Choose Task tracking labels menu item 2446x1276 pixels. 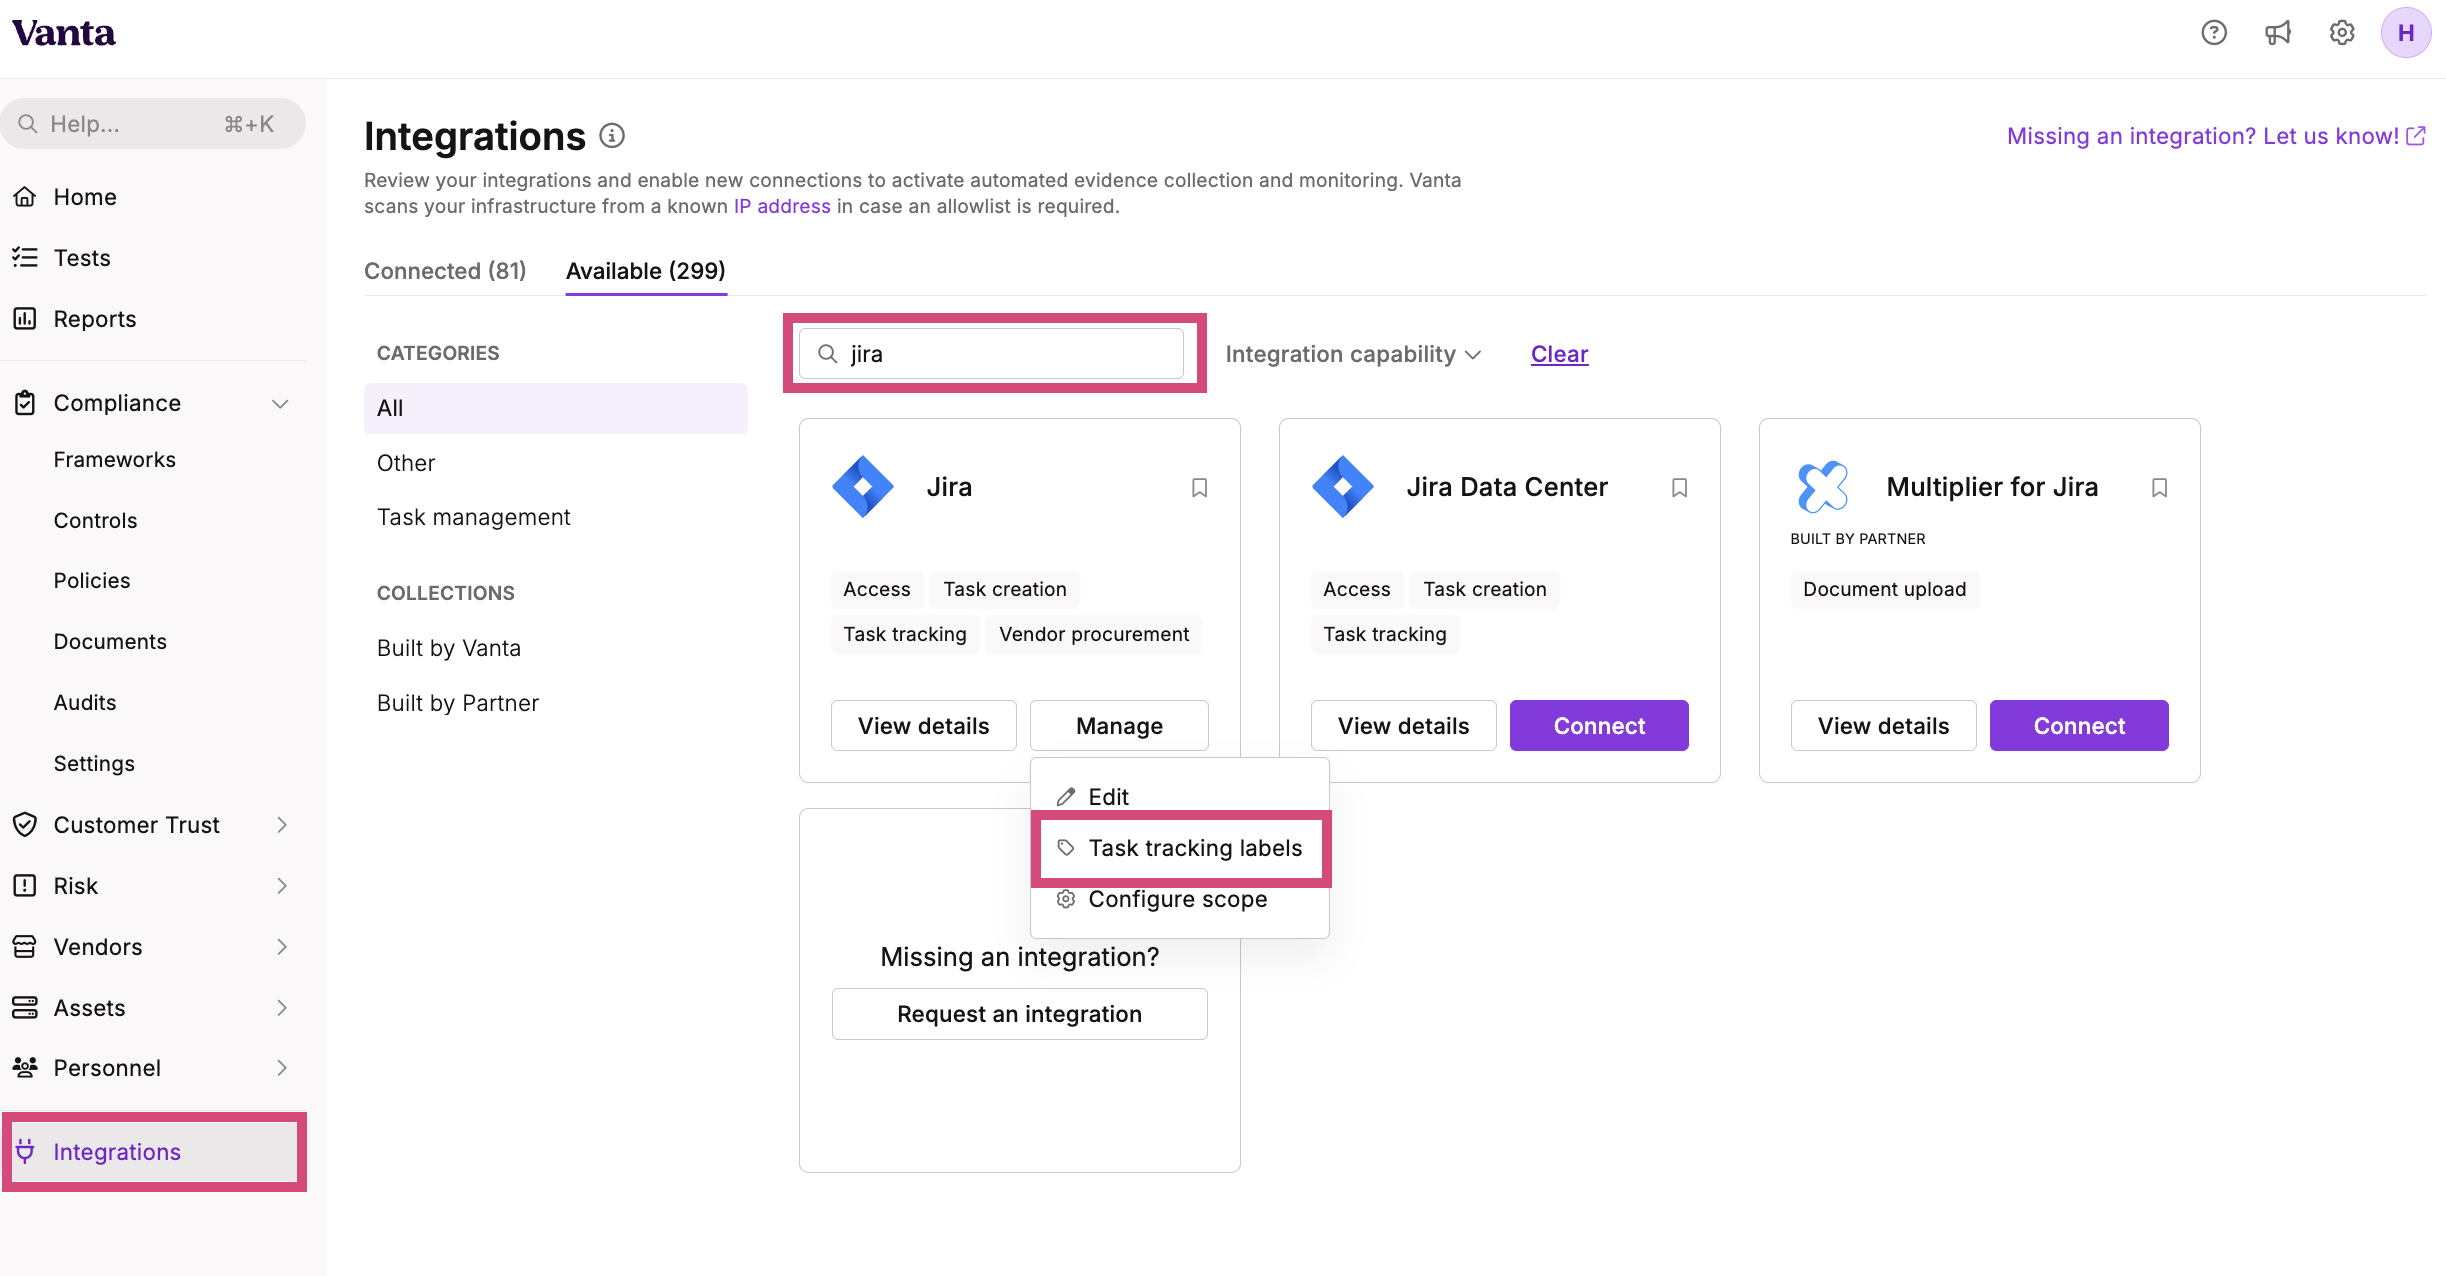tap(1180, 848)
